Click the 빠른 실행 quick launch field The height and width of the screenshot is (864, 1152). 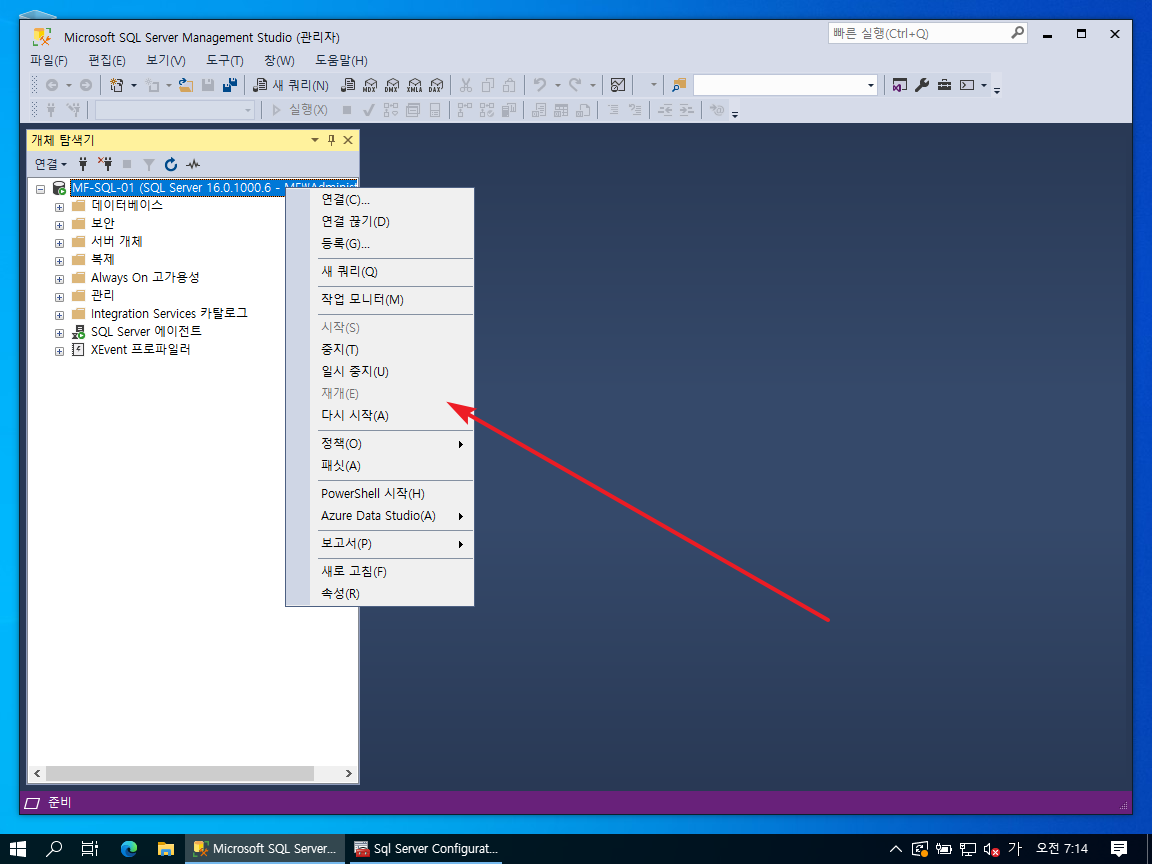927,34
